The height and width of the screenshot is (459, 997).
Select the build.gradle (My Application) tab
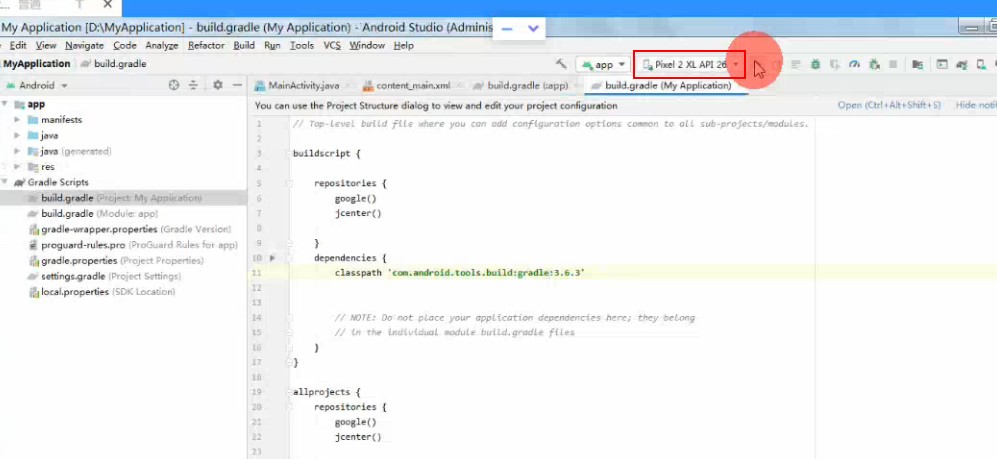668,85
